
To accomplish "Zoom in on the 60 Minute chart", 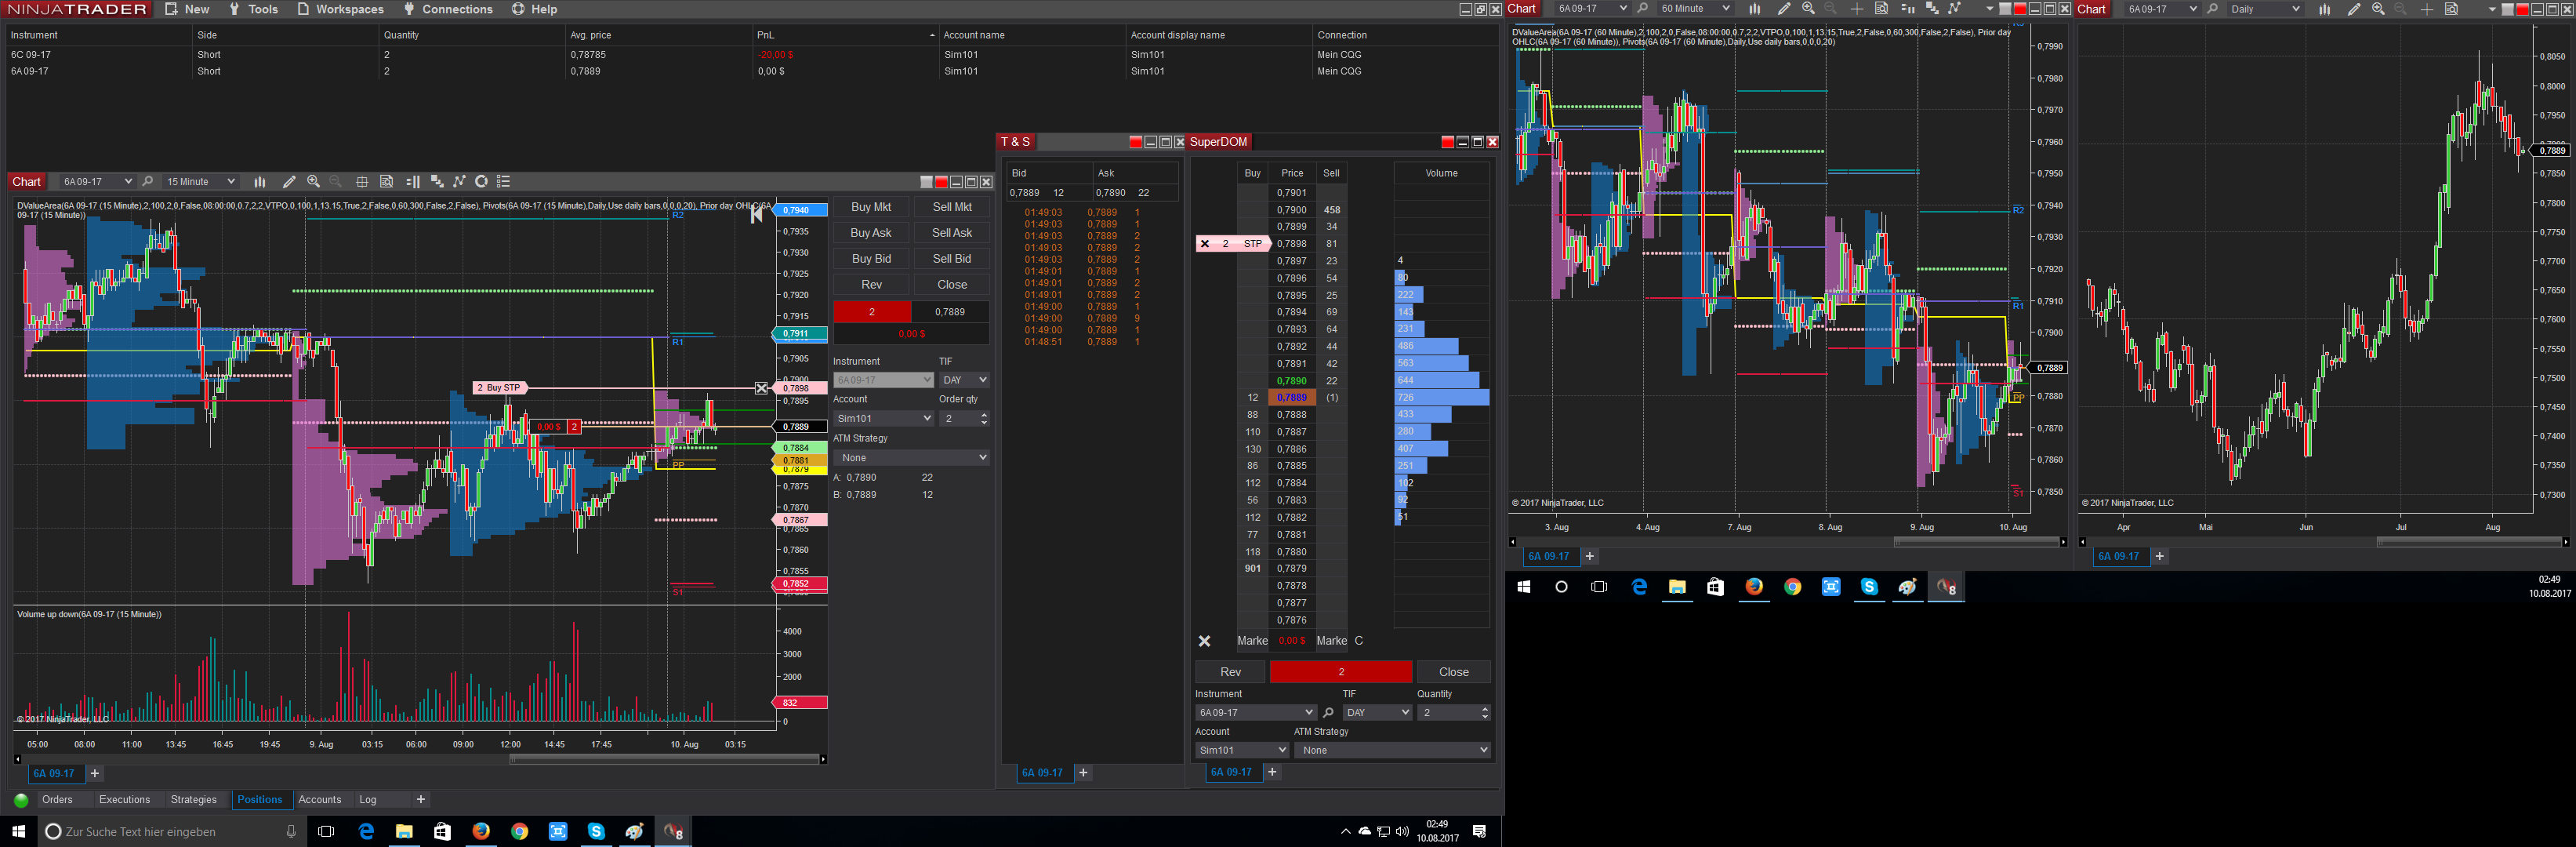I will coord(1808,9).
